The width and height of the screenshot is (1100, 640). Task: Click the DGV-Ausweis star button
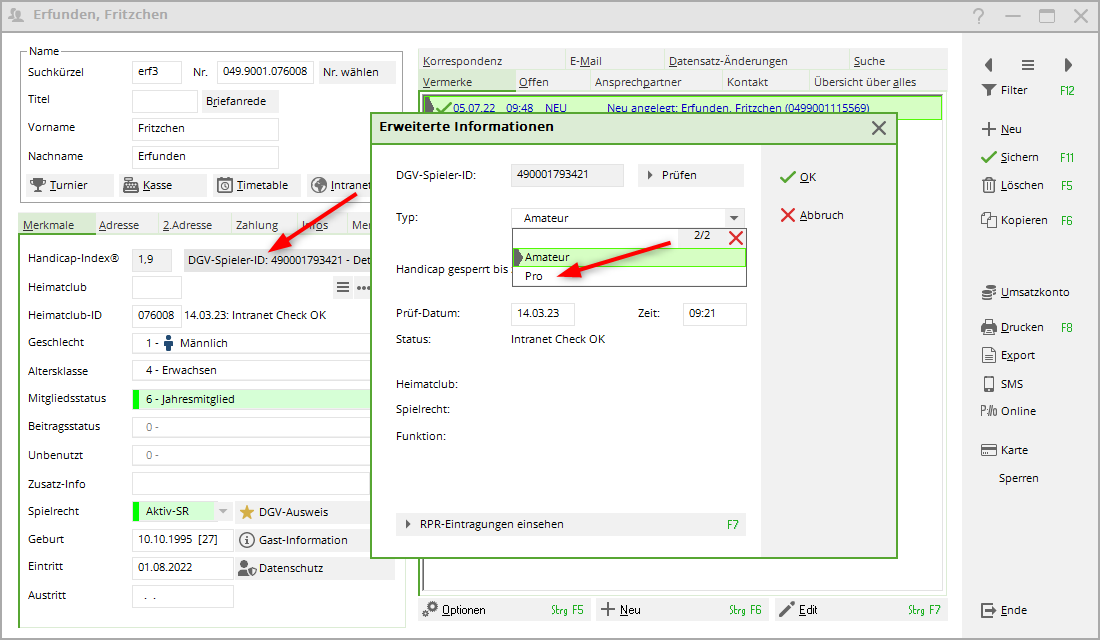(x=247, y=512)
